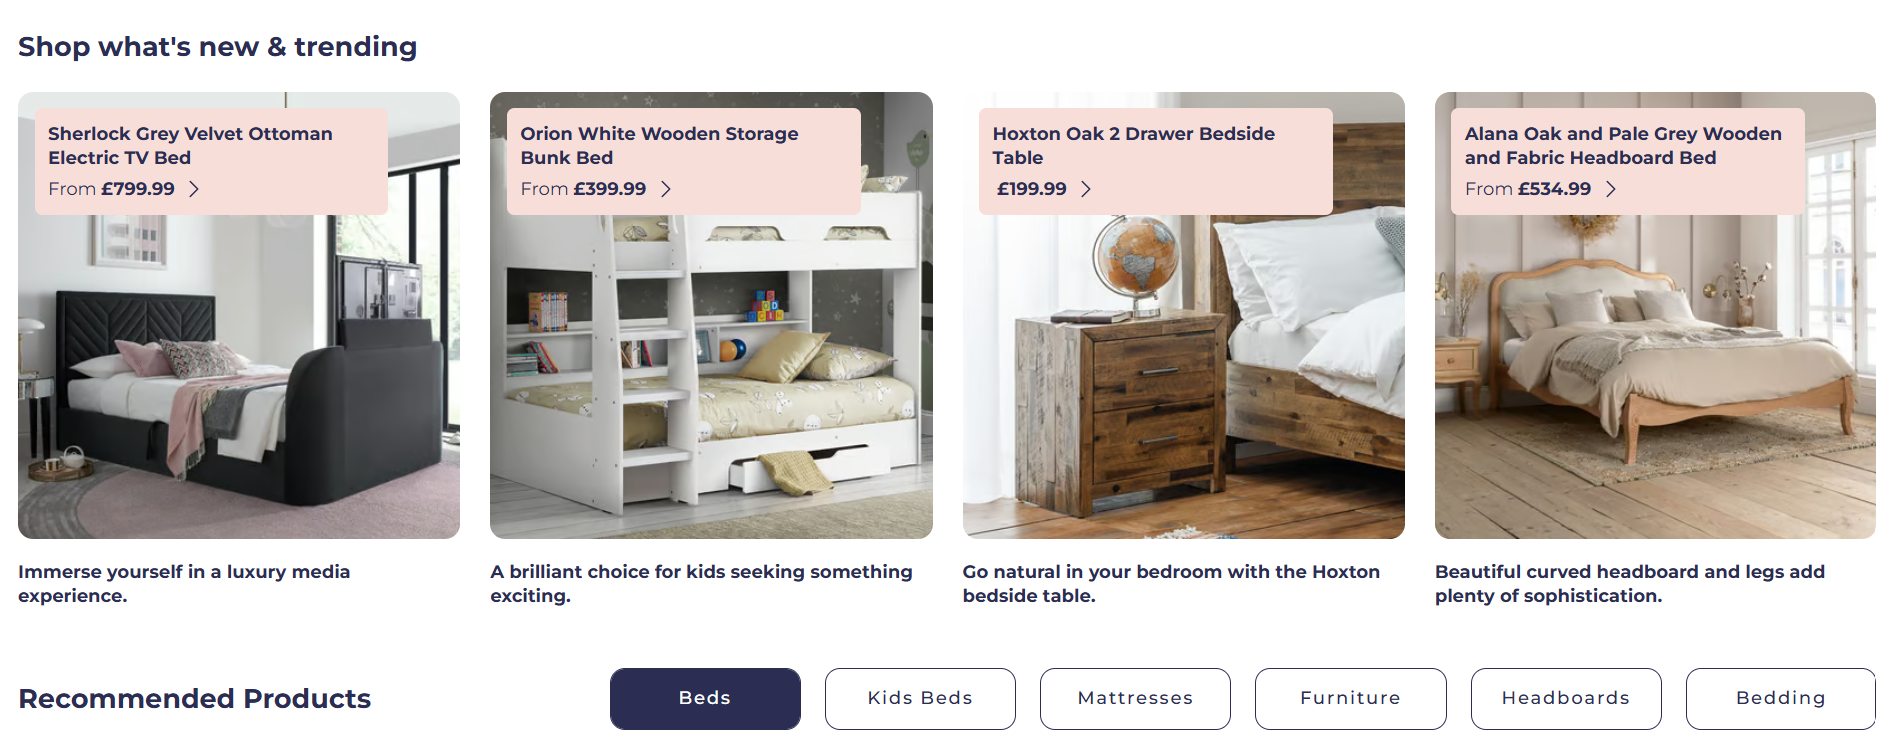Open Orion White Wooden Storage Bunk Bed title
This screenshot has width=1882, height=742.
coord(659,146)
